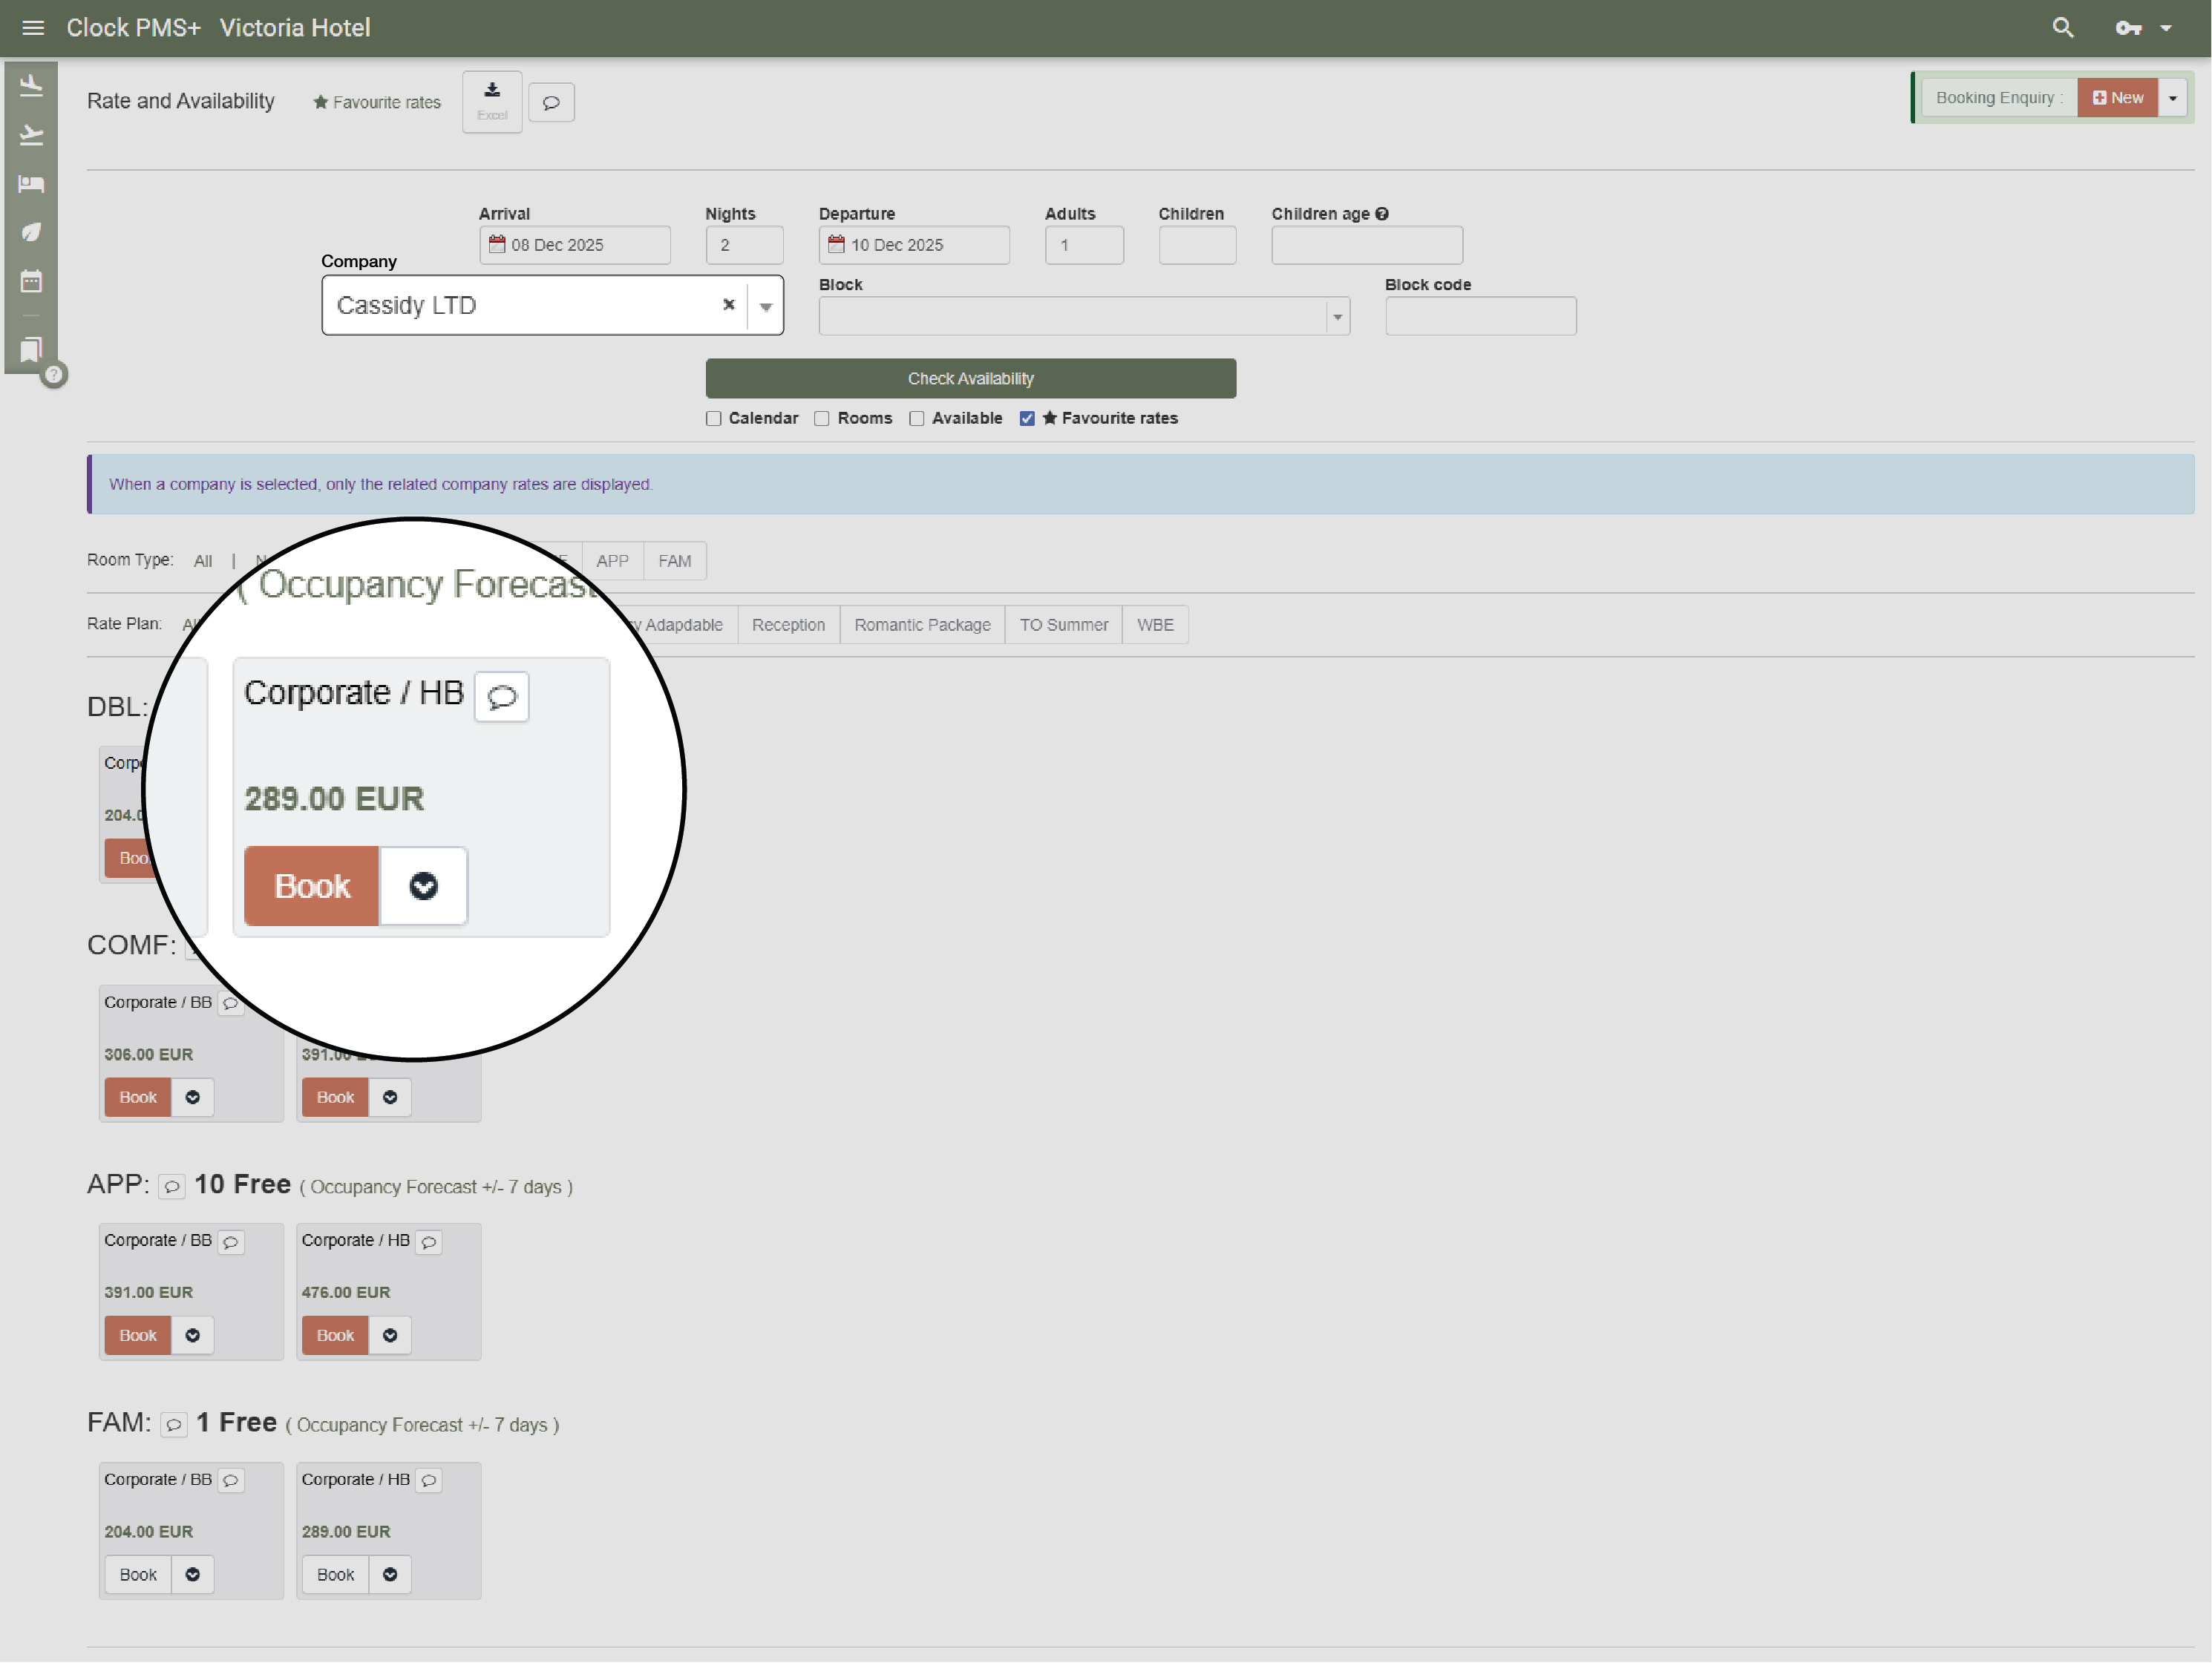Click the calendar icon in sidebar
The image size is (2212, 1663).
pyautogui.click(x=31, y=281)
